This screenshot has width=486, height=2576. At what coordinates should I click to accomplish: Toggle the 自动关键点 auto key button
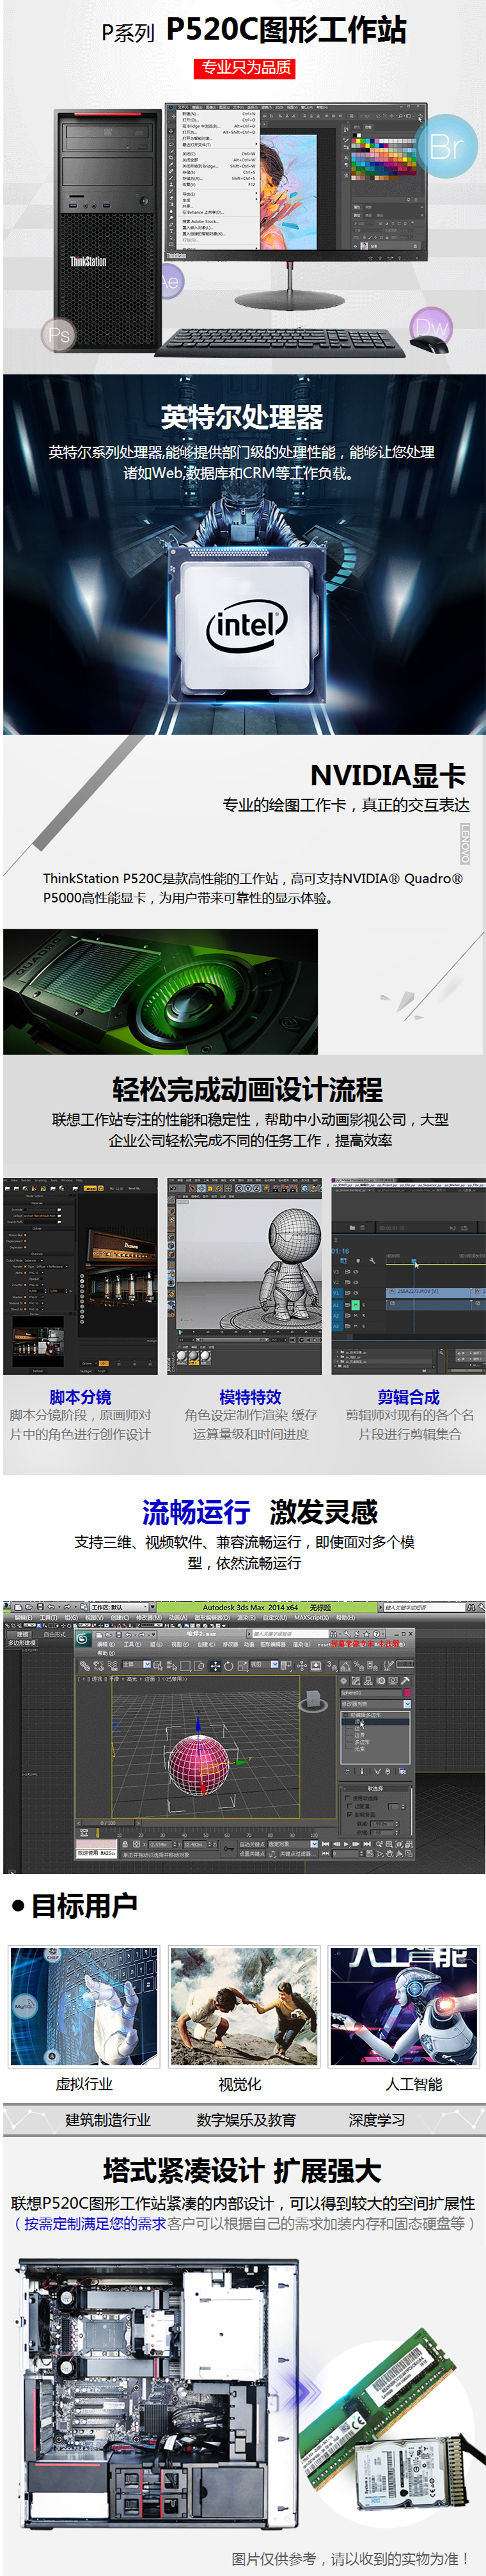[252, 1844]
